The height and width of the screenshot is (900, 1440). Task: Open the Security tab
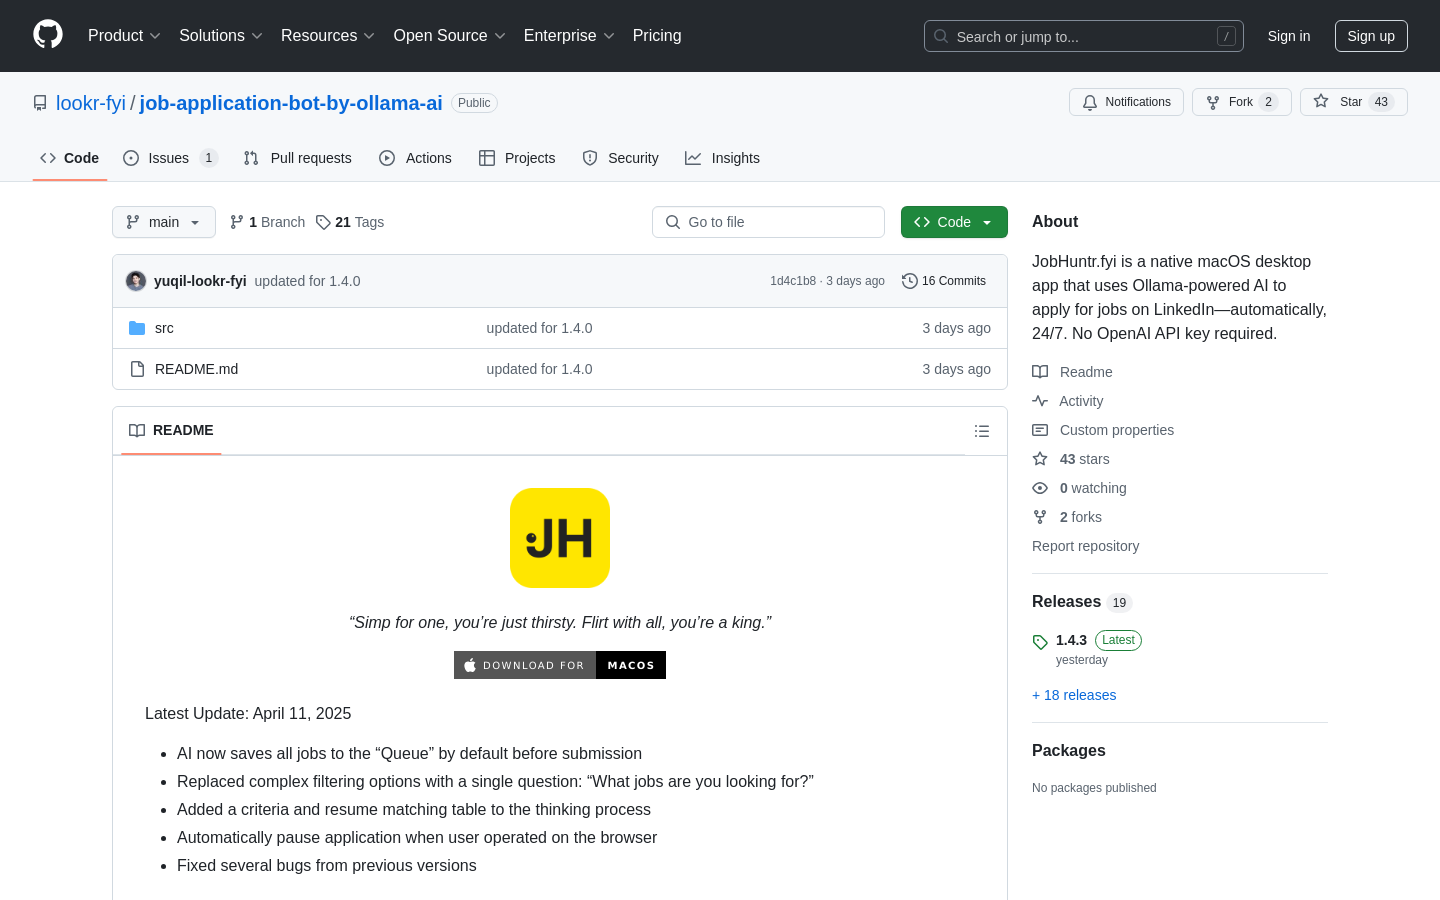(621, 158)
